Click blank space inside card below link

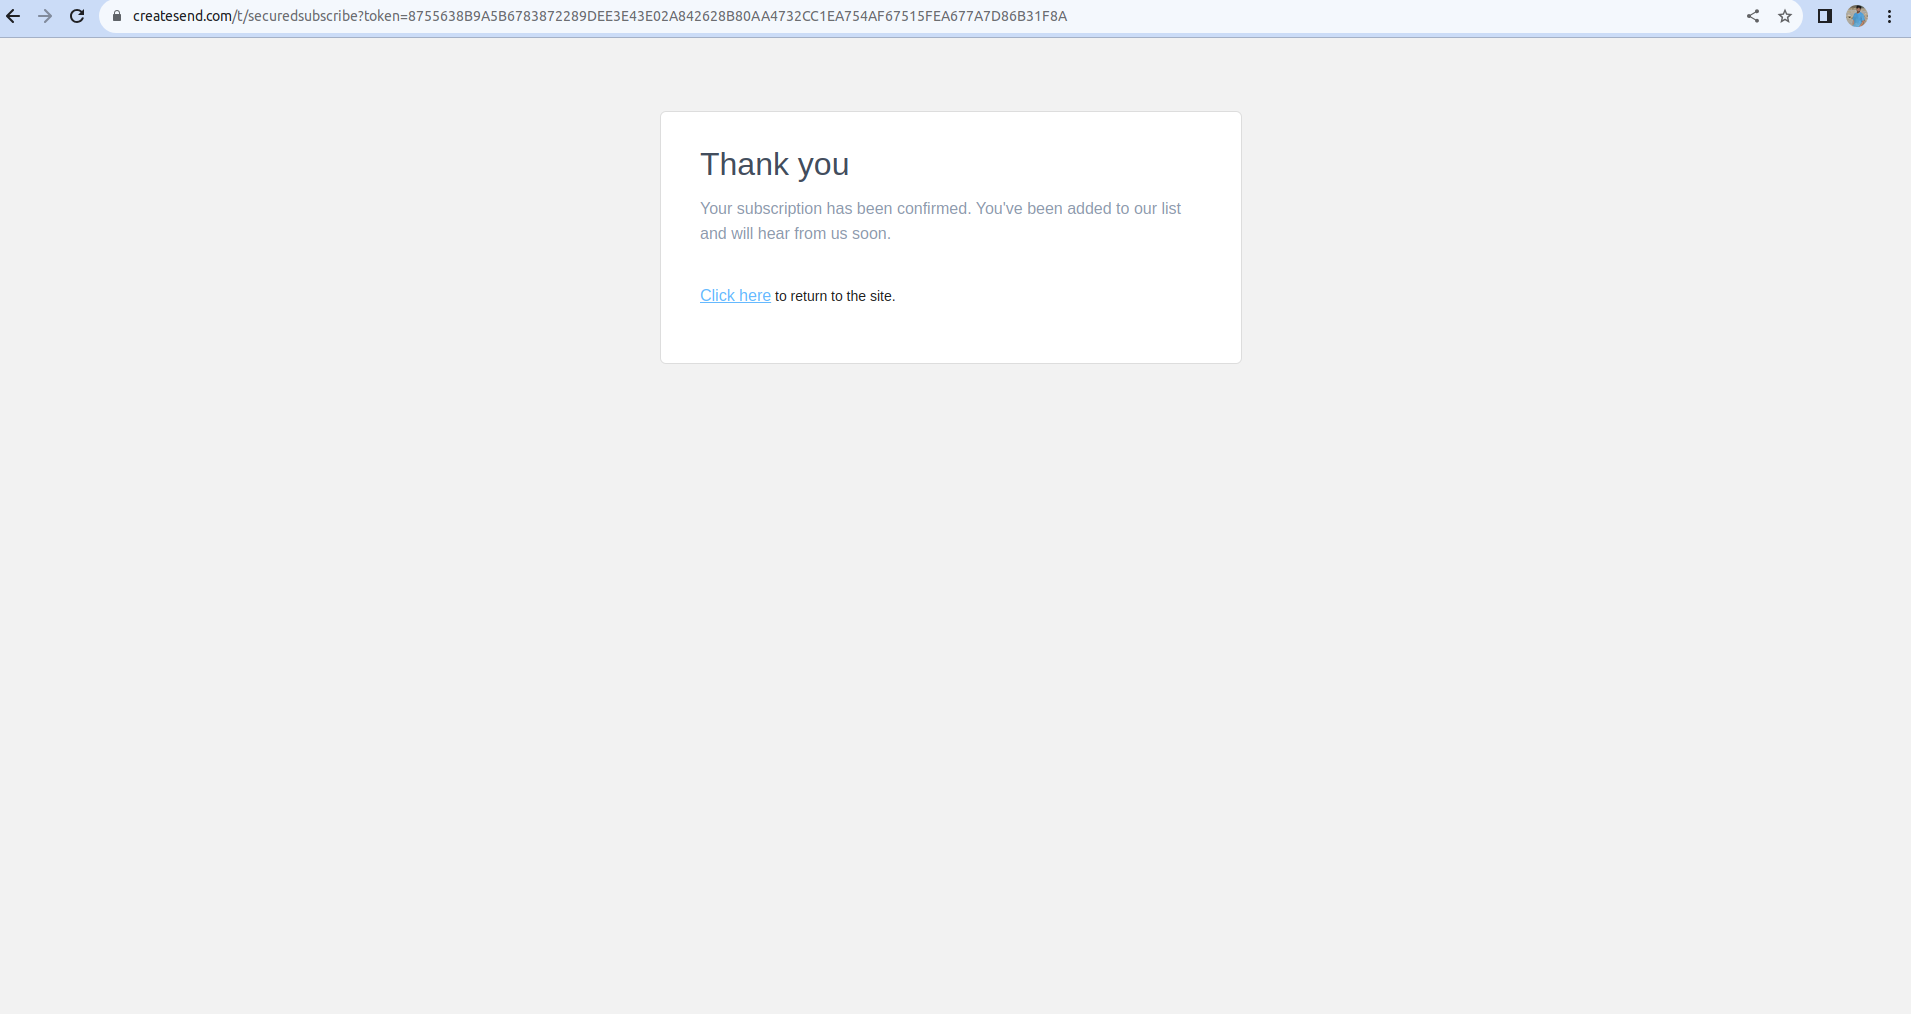point(950,335)
